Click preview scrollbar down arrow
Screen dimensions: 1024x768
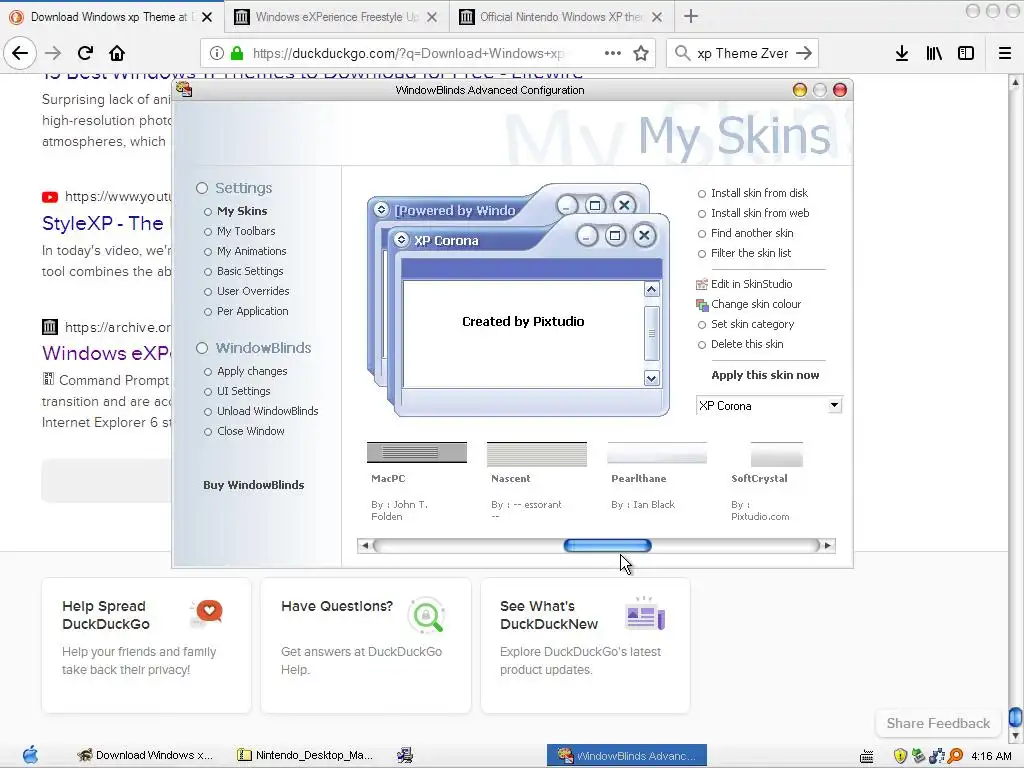652,378
